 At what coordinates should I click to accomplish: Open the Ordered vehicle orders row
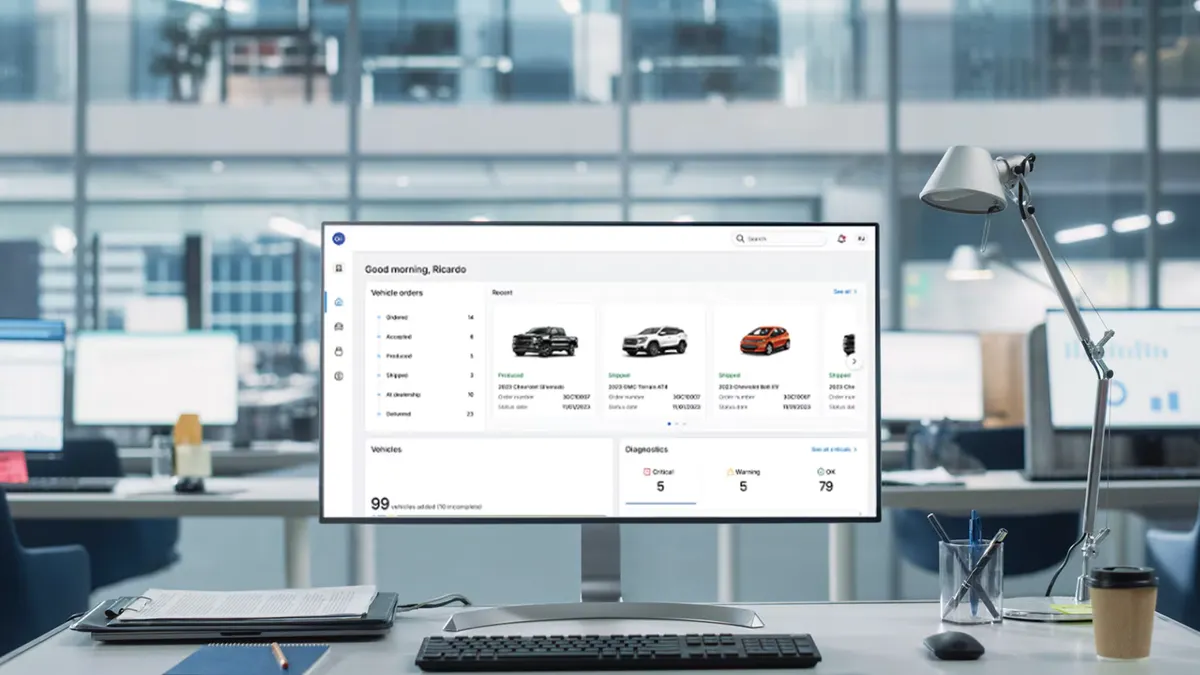pyautogui.click(x=425, y=317)
